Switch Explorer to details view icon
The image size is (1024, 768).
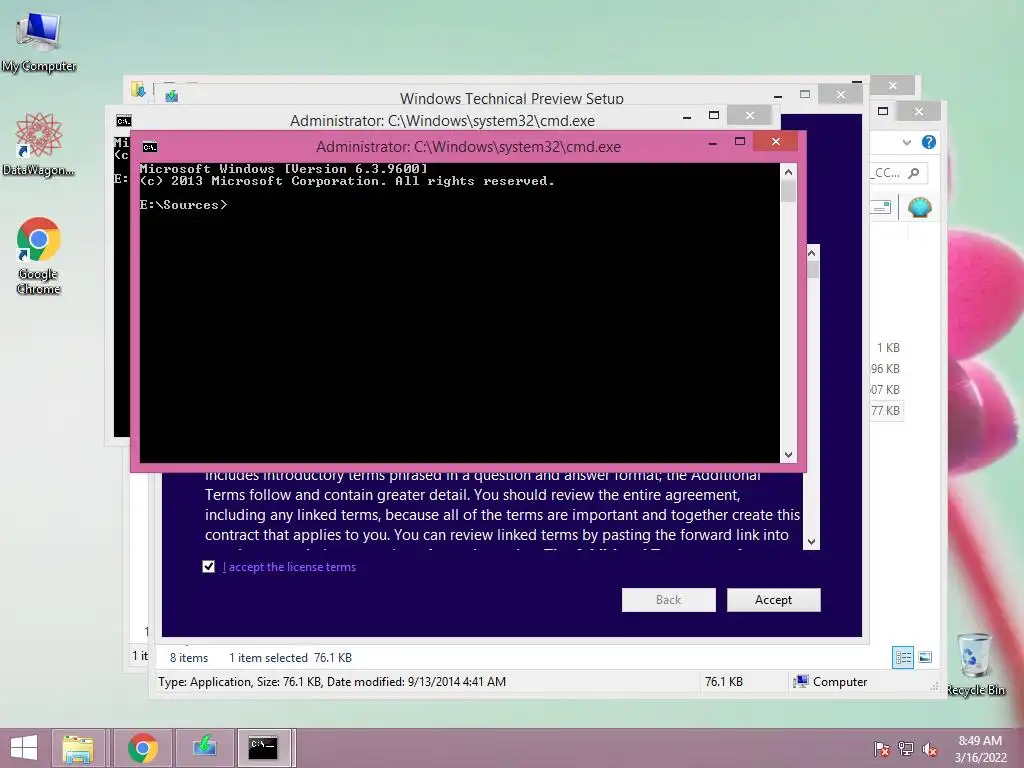click(903, 657)
